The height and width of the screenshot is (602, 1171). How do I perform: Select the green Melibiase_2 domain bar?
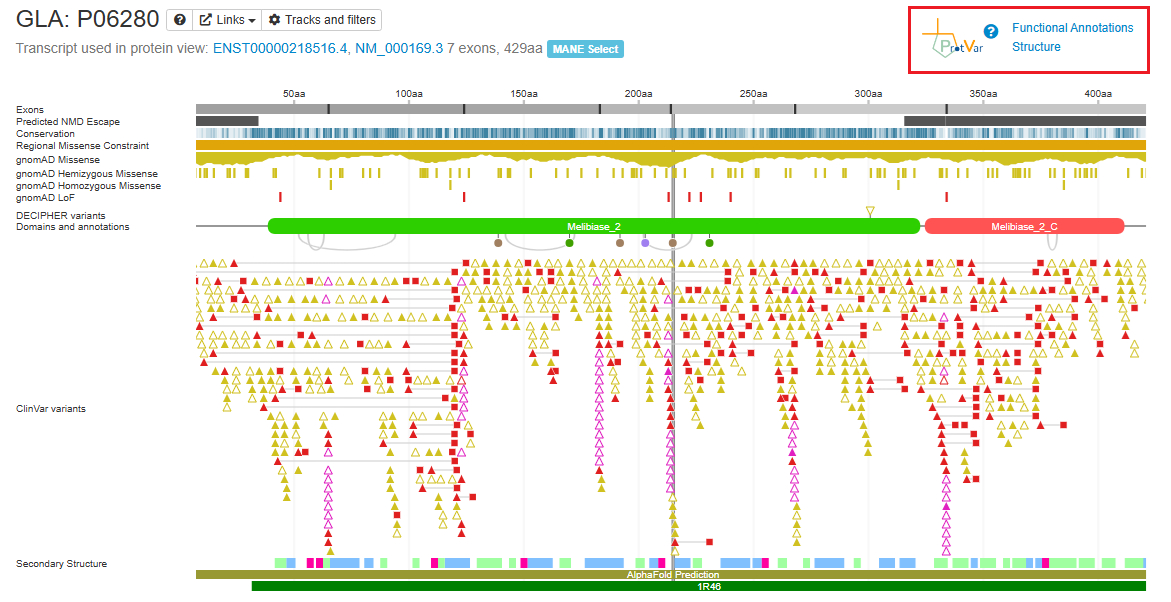point(593,227)
